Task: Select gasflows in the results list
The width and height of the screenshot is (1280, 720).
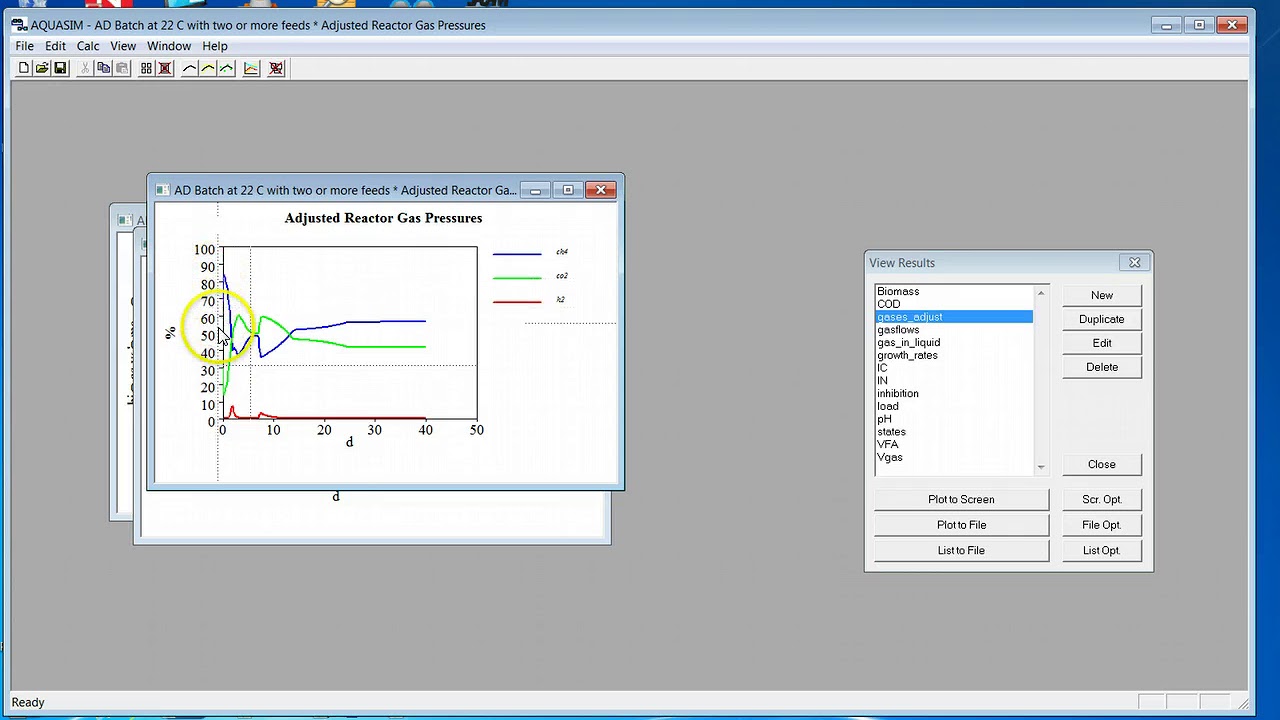Action: tap(954, 329)
